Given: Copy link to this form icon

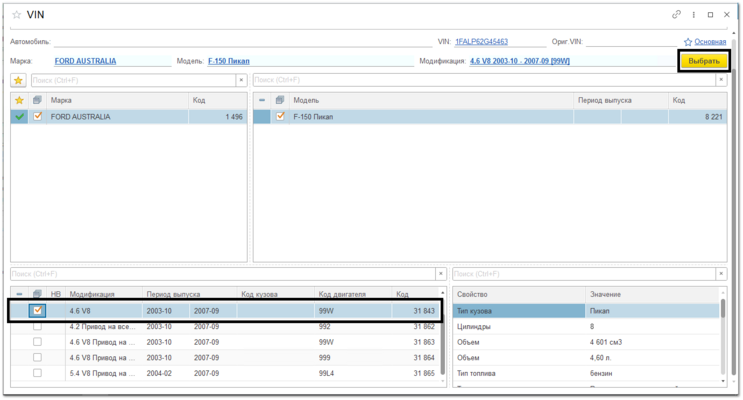Looking at the screenshot, I should 676,15.
